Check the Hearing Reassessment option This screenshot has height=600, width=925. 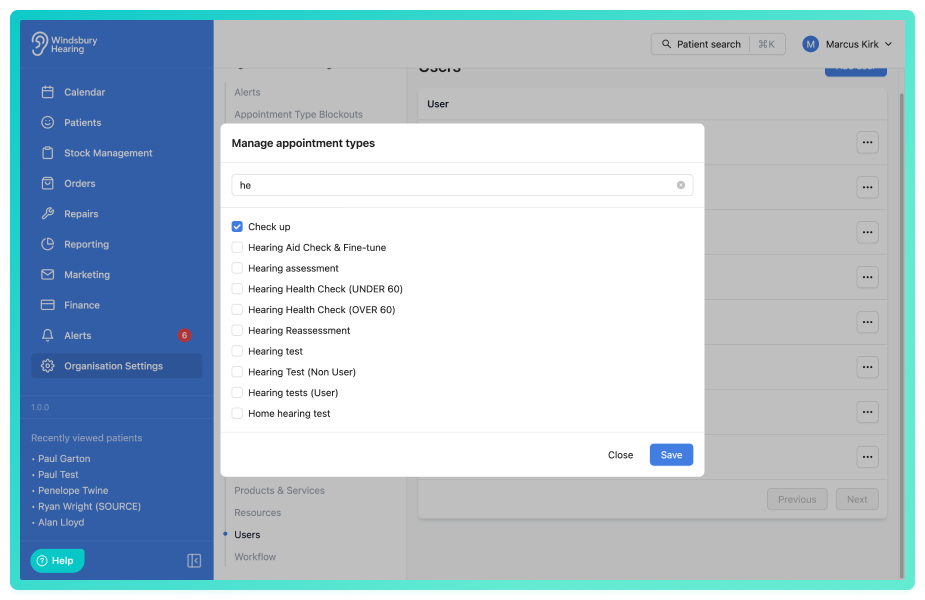pyautogui.click(x=237, y=330)
